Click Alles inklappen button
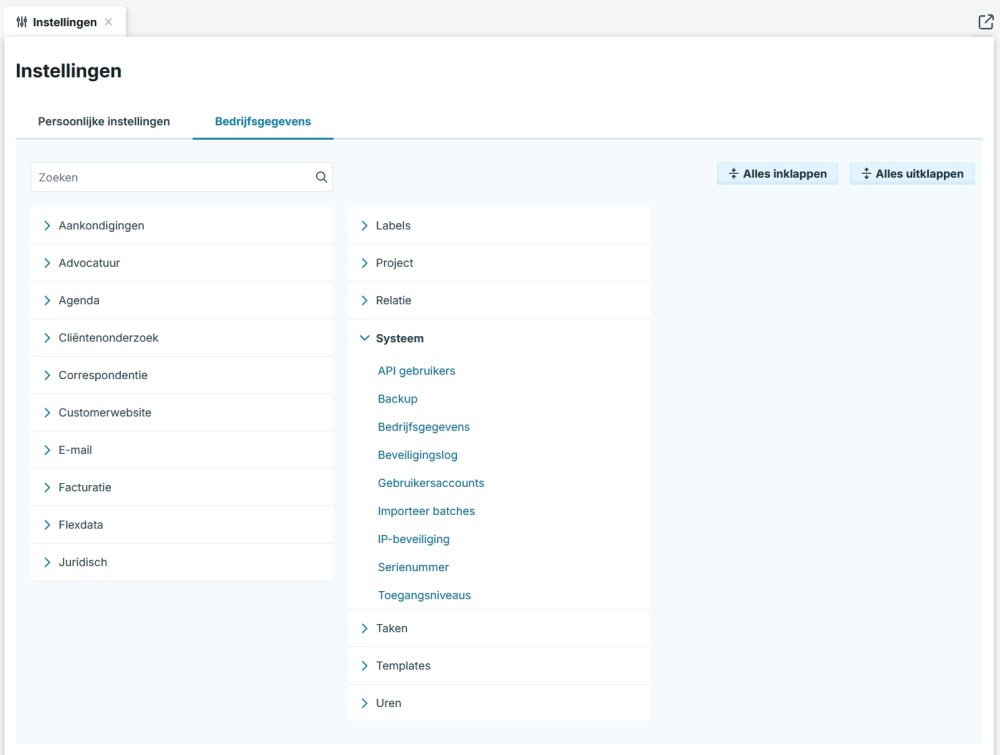Image resolution: width=1000 pixels, height=755 pixels. pos(777,173)
